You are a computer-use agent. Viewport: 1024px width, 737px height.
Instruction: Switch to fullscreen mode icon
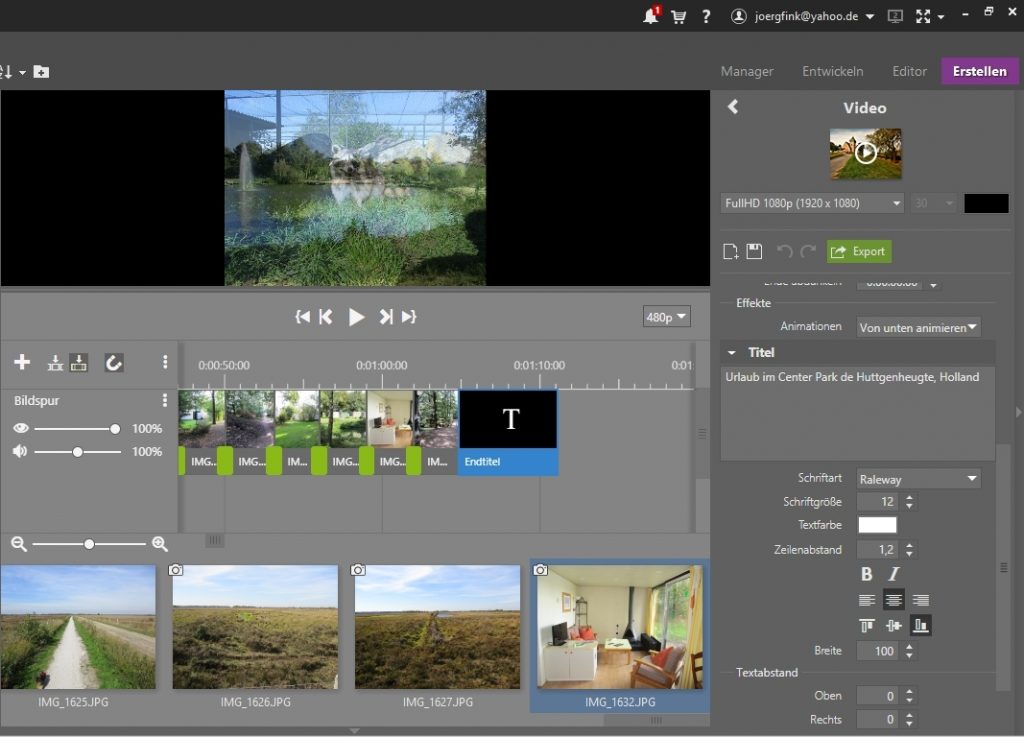923,17
